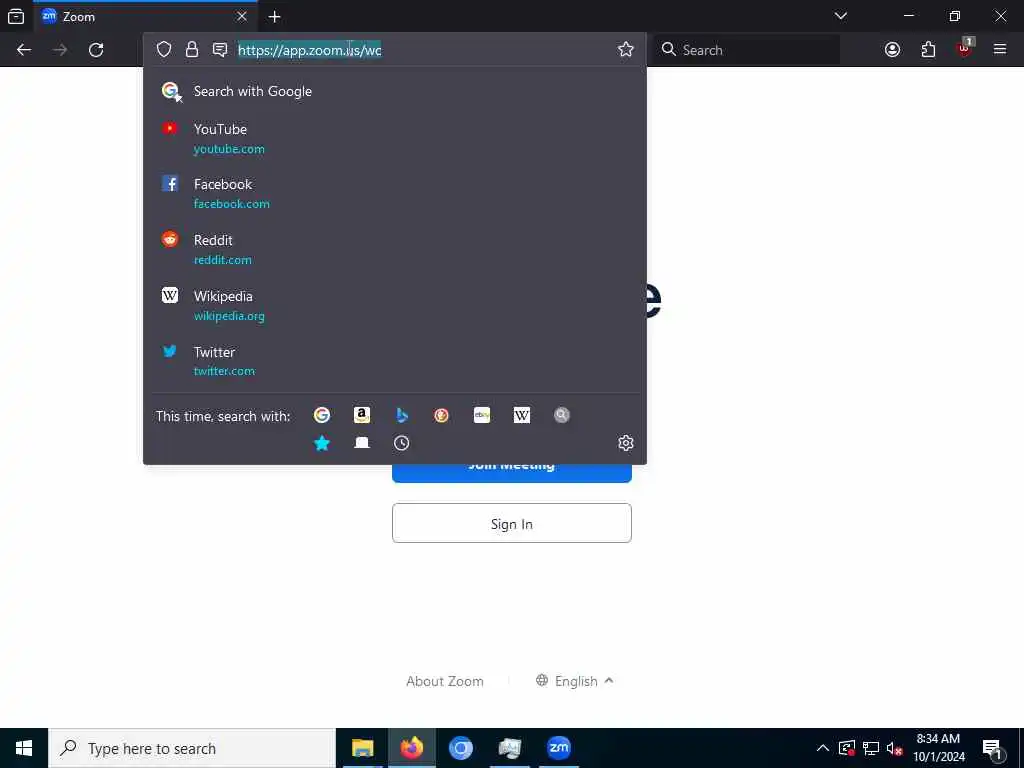The width and height of the screenshot is (1024, 768).
Task: Open the About Zoom link
Action: pyautogui.click(x=445, y=681)
